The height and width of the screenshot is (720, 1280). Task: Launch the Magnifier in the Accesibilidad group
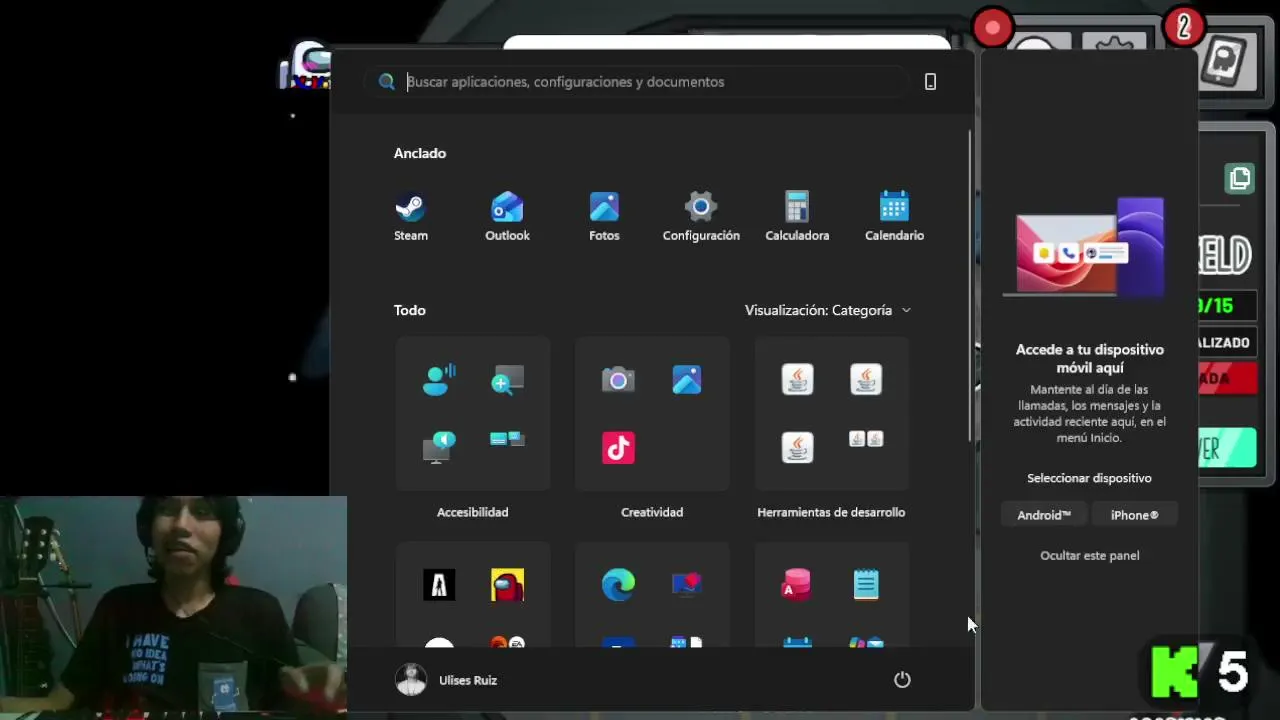coord(507,379)
